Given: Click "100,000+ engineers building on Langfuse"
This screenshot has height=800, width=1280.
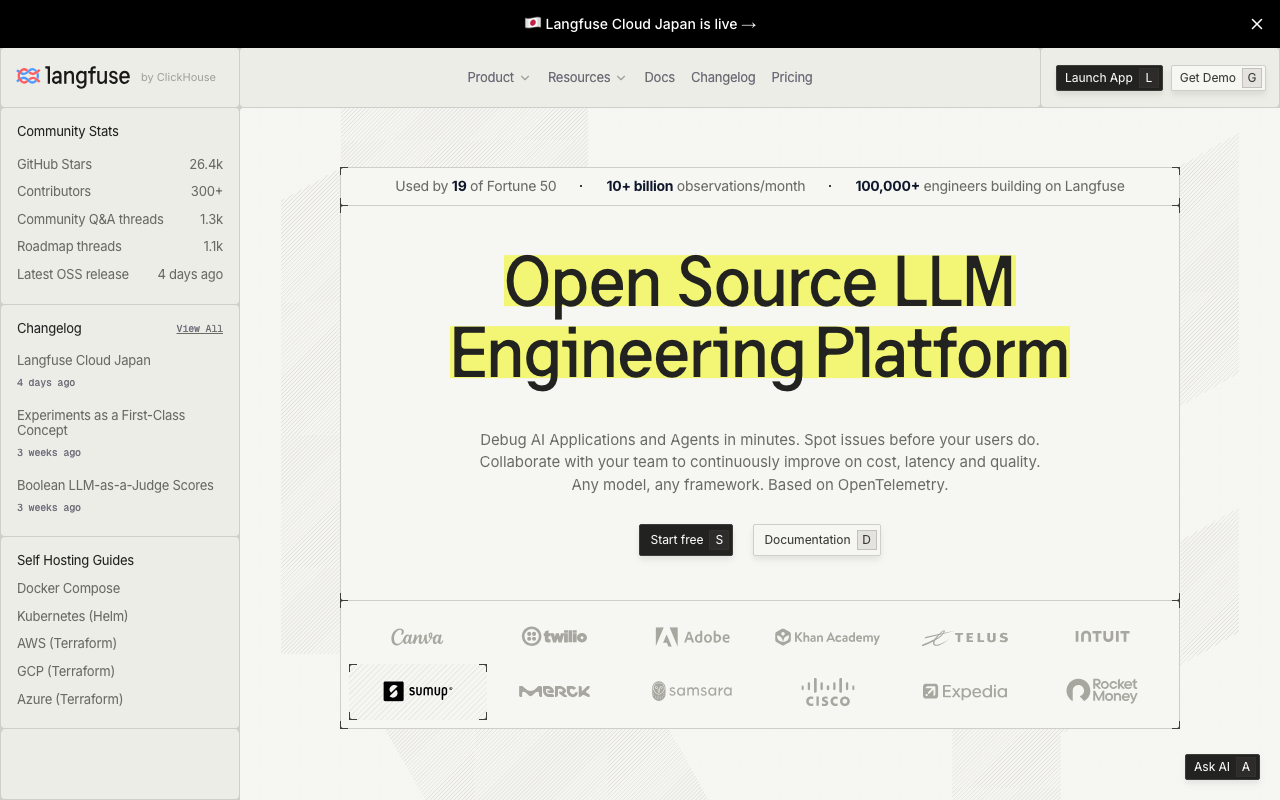Looking at the screenshot, I should coord(990,186).
